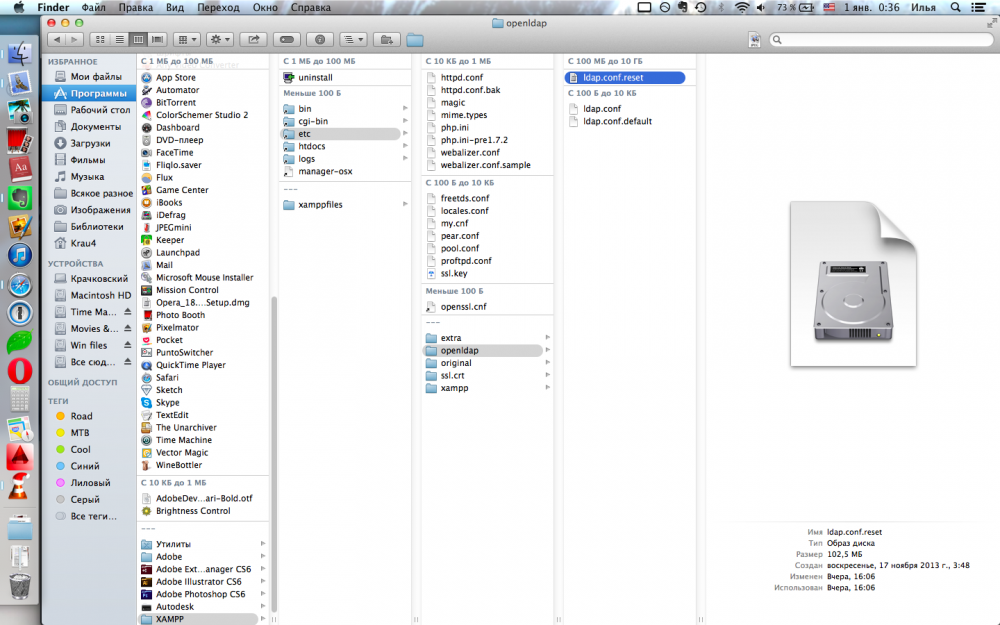Open the Переход menu
This screenshot has height=625, width=1000.
(218, 7)
